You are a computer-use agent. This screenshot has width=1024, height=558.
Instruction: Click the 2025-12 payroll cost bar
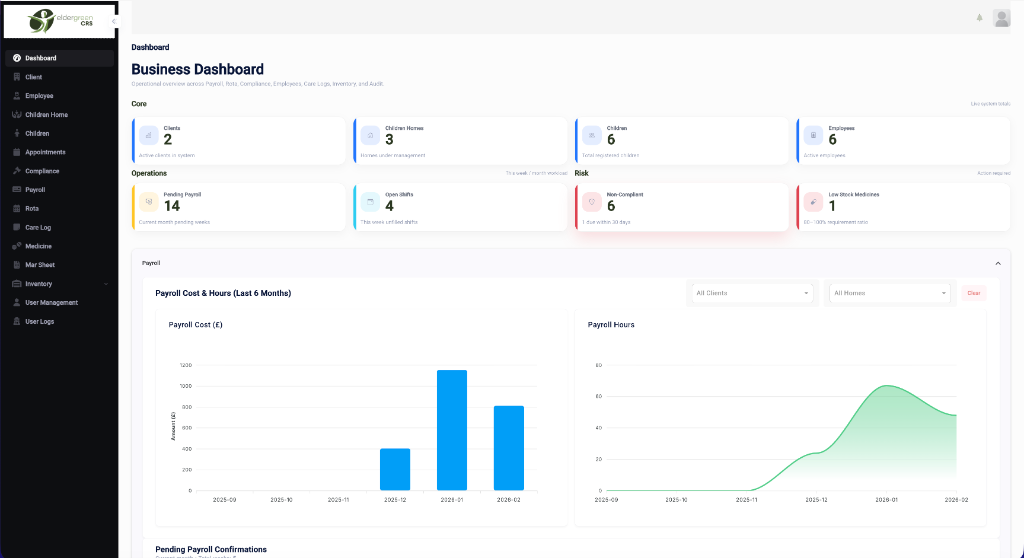(395, 469)
